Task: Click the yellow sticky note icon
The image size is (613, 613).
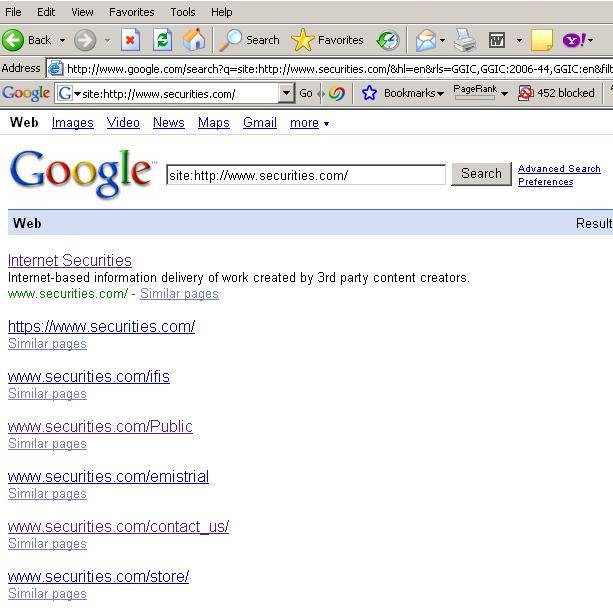Action: pyautogui.click(x=542, y=40)
